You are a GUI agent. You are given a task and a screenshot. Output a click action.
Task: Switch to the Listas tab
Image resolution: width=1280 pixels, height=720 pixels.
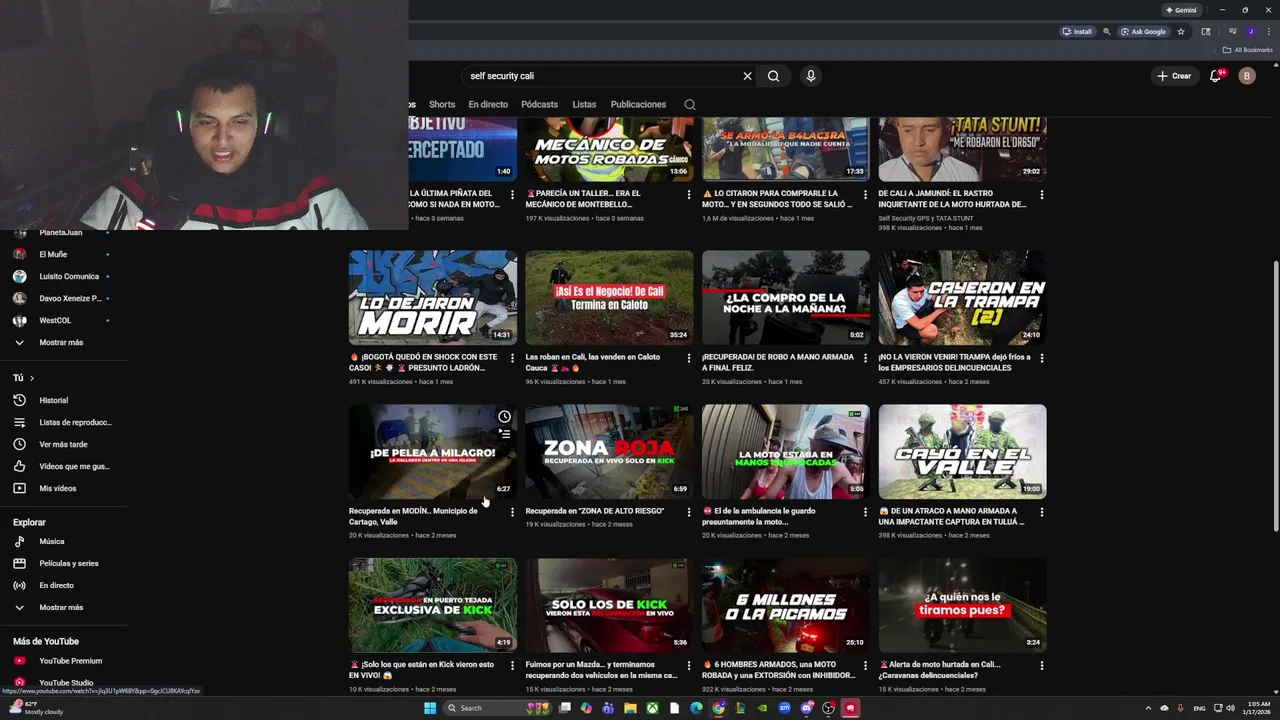(584, 104)
